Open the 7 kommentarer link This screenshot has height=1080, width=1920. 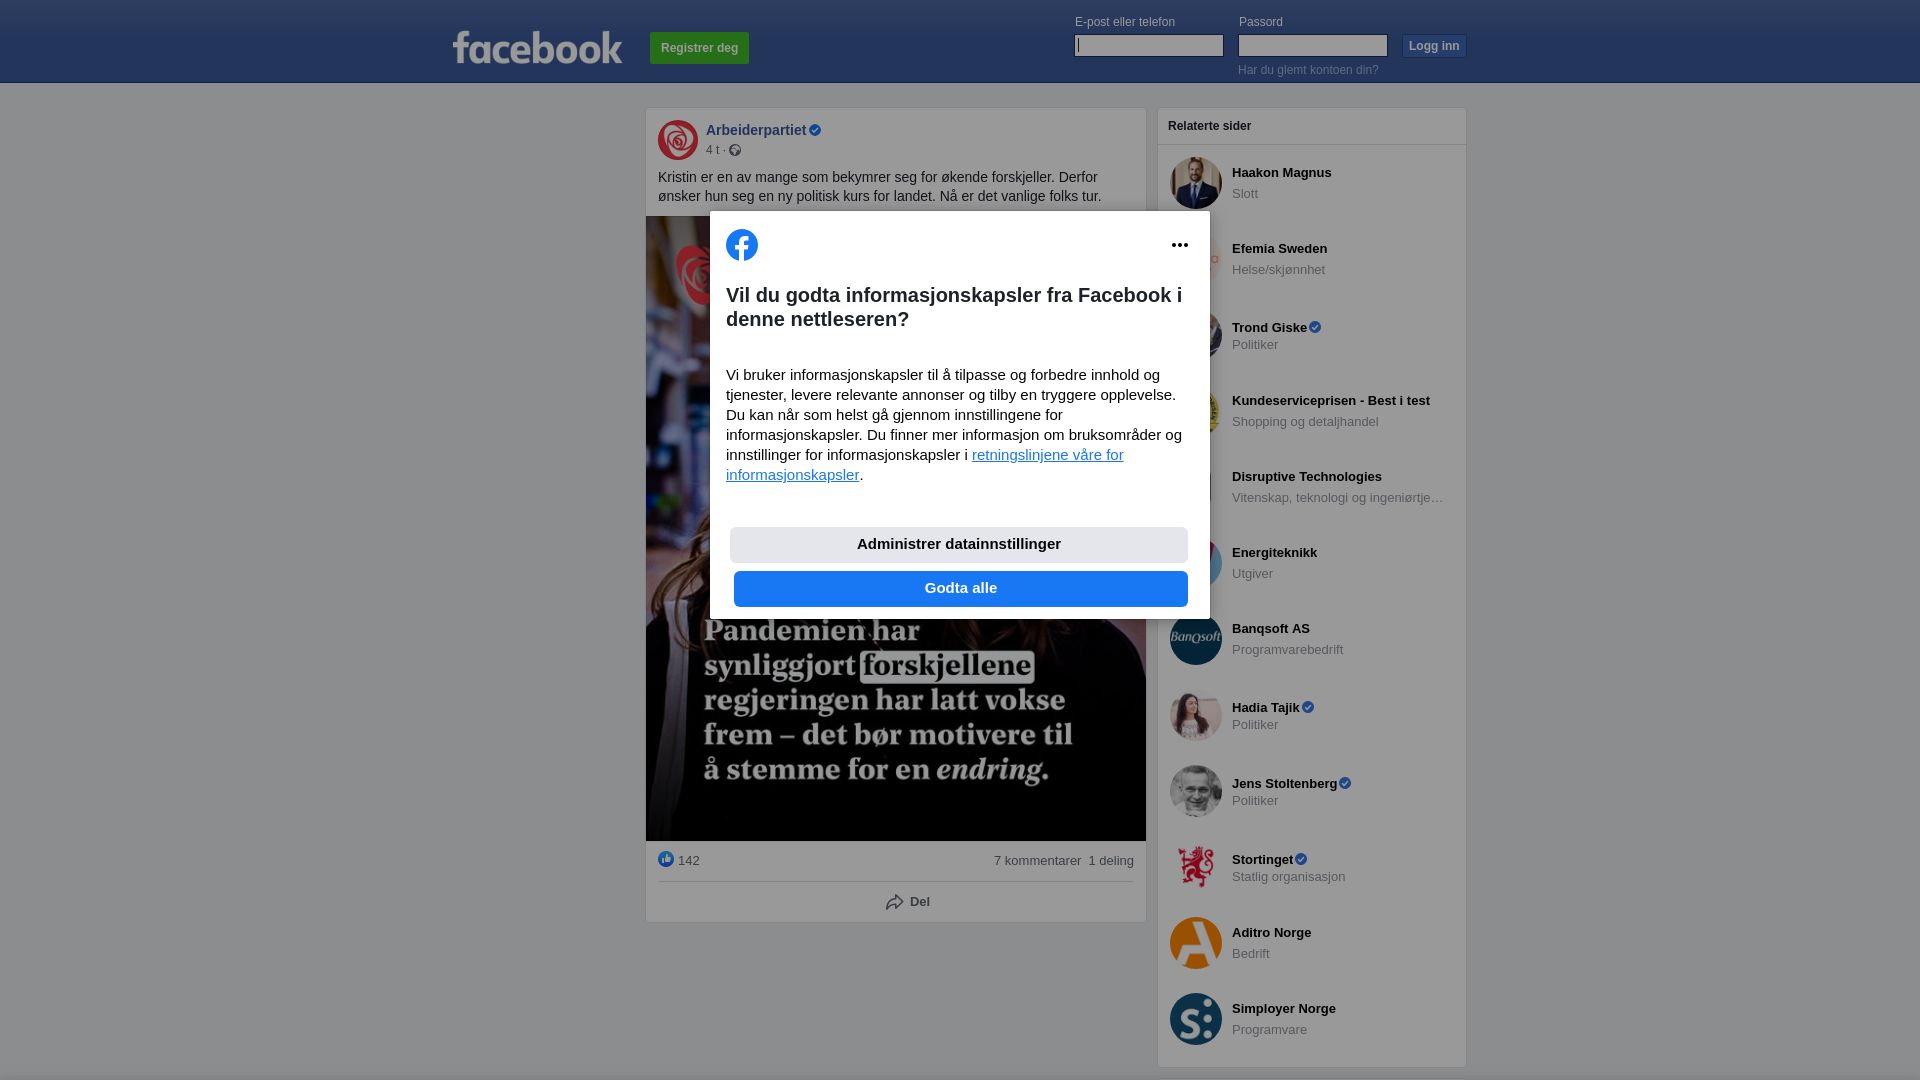point(1037,861)
